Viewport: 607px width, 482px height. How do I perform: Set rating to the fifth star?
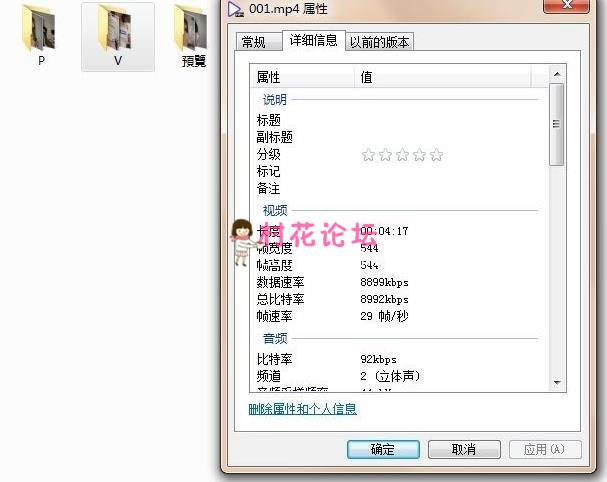coord(436,155)
